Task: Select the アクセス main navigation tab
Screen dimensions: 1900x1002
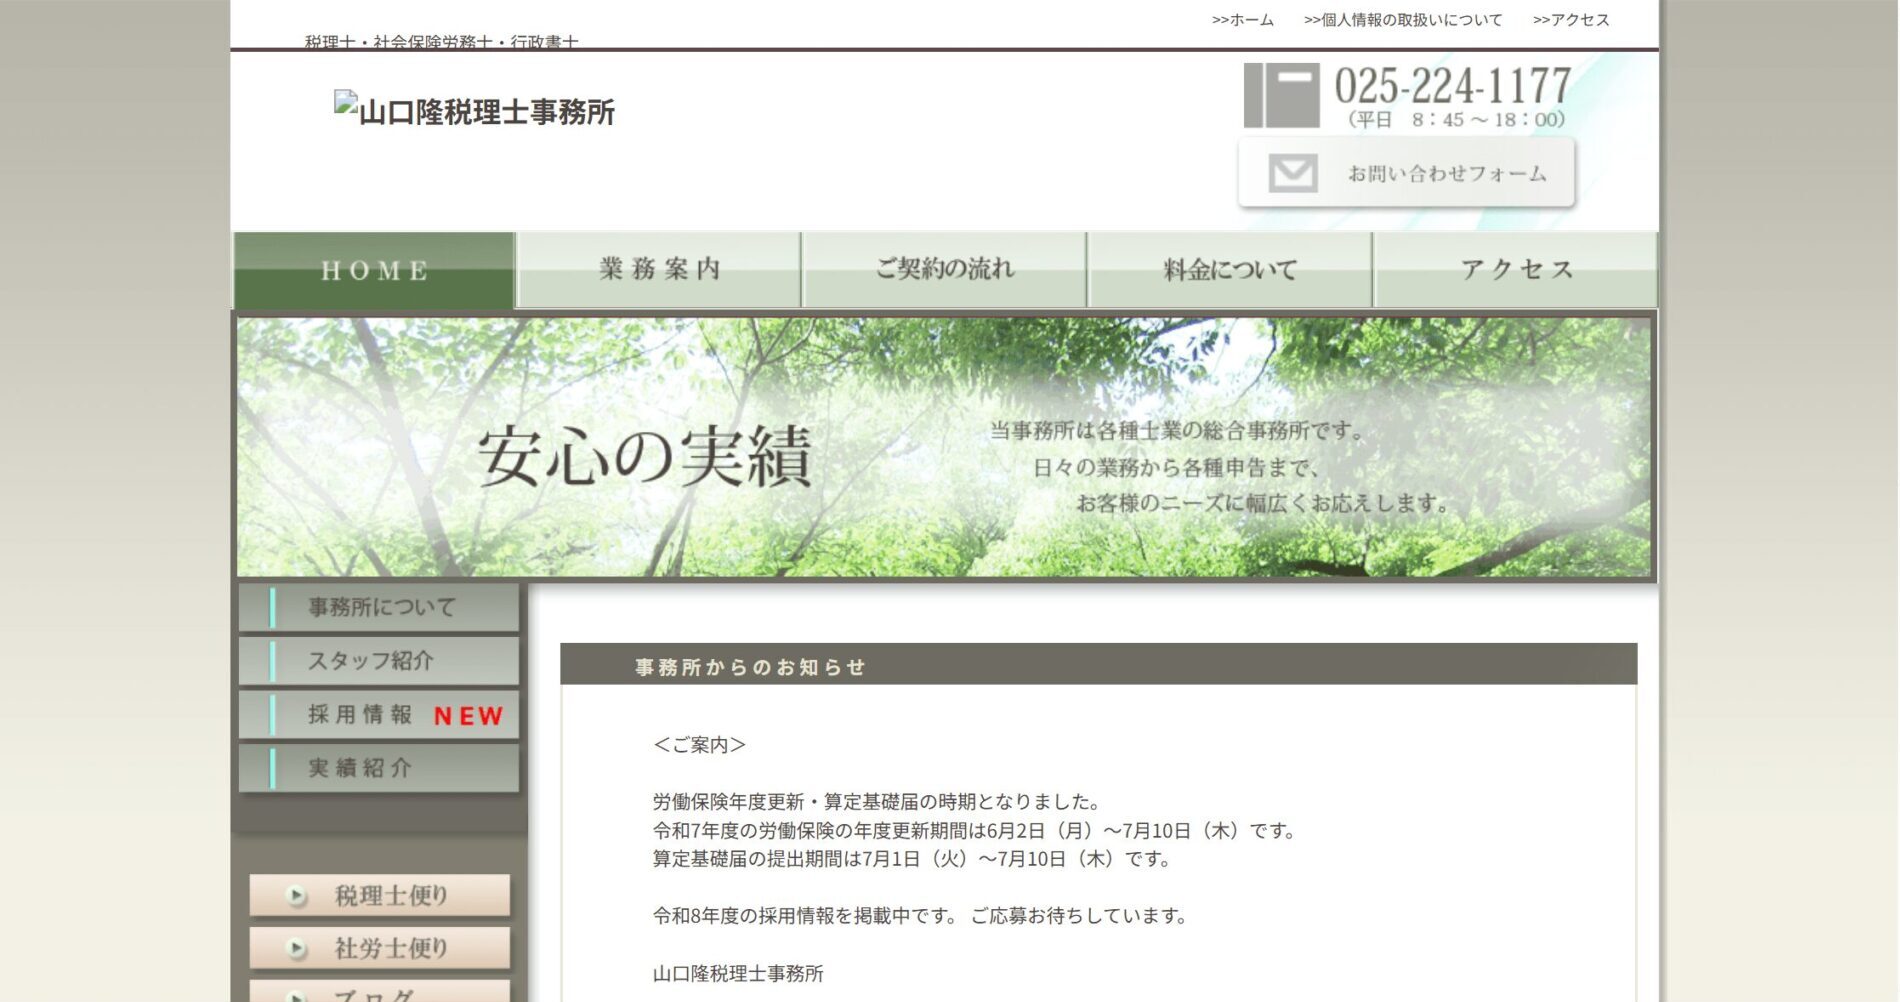Action: [x=1516, y=270]
